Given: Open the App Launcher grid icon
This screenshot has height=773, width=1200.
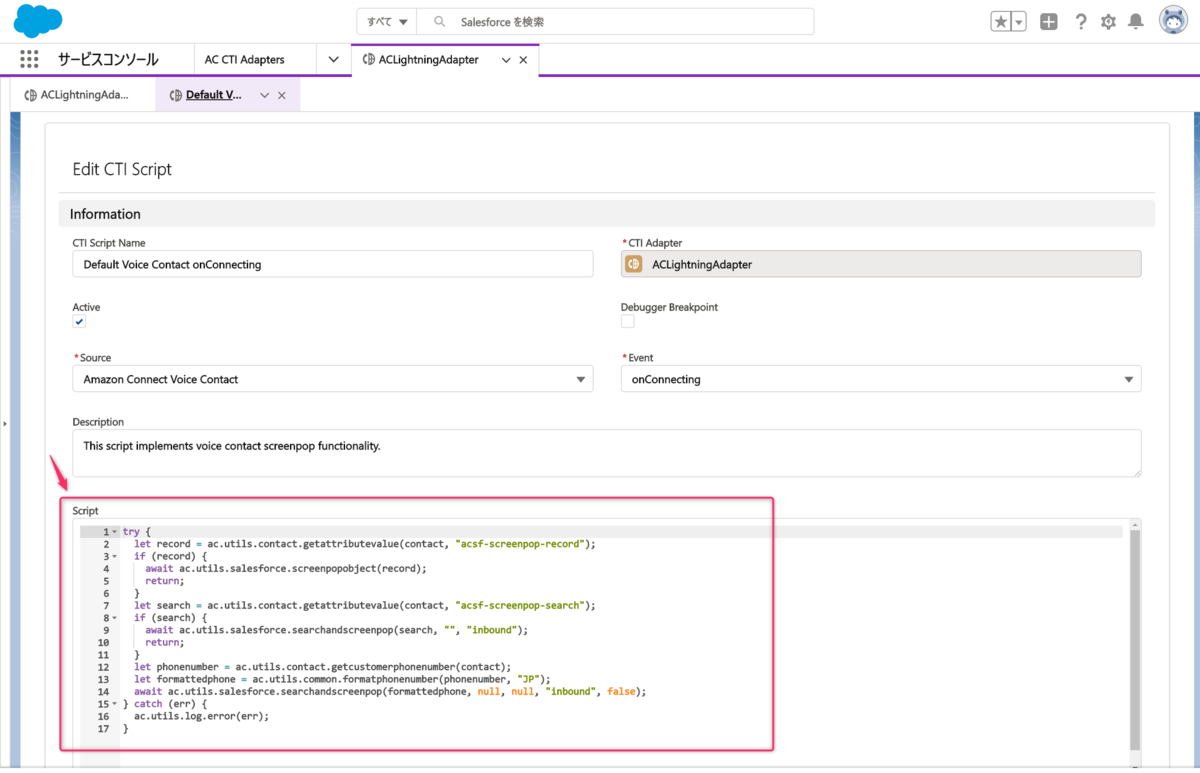Looking at the screenshot, I should [x=29, y=59].
